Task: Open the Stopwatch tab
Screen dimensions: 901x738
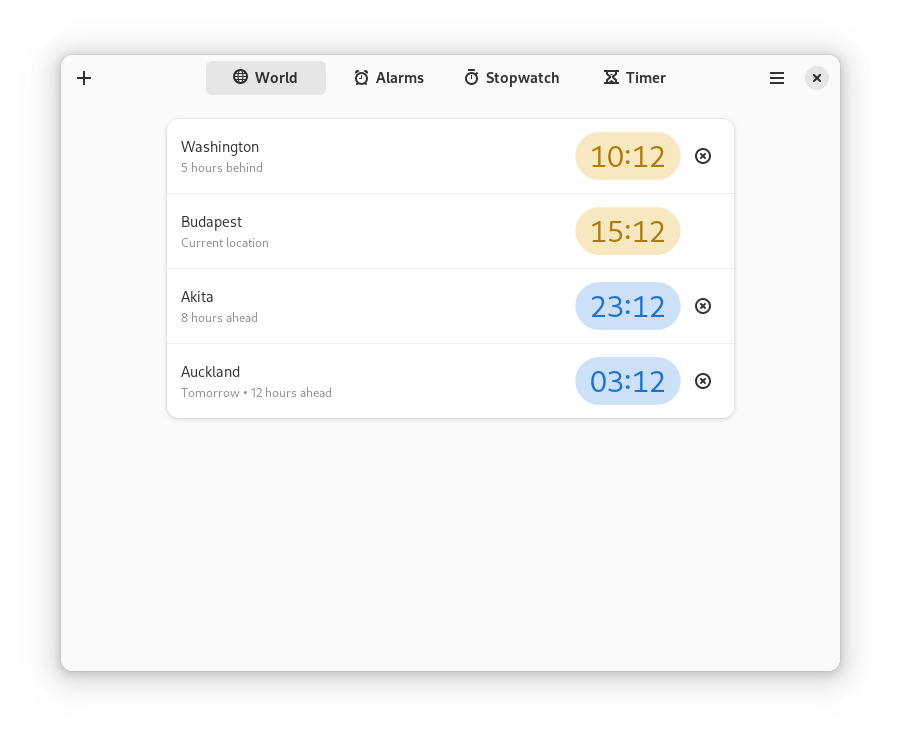Action: click(511, 78)
